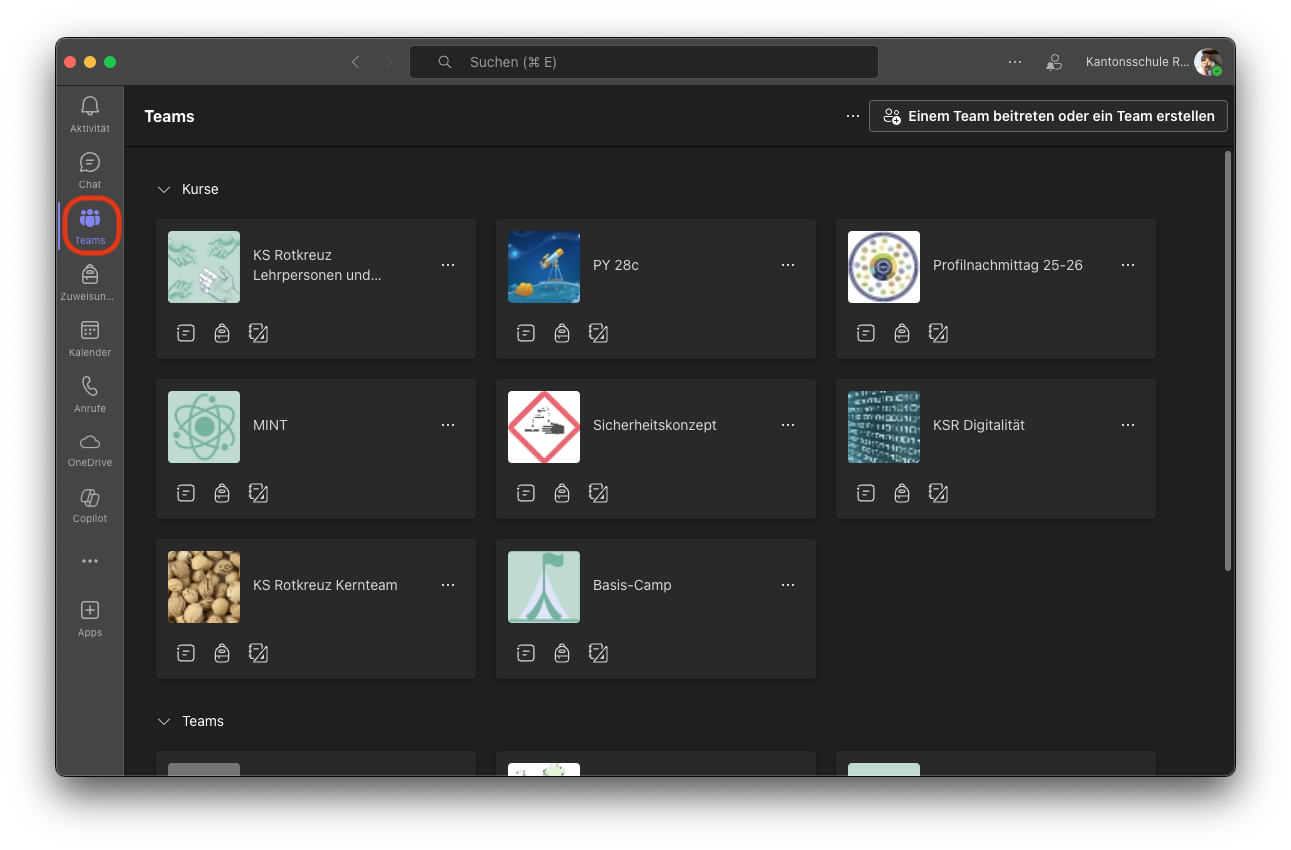Click Einem Team beitreten oder ein Team erstellen
The image size is (1291, 850).
click(1048, 116)
